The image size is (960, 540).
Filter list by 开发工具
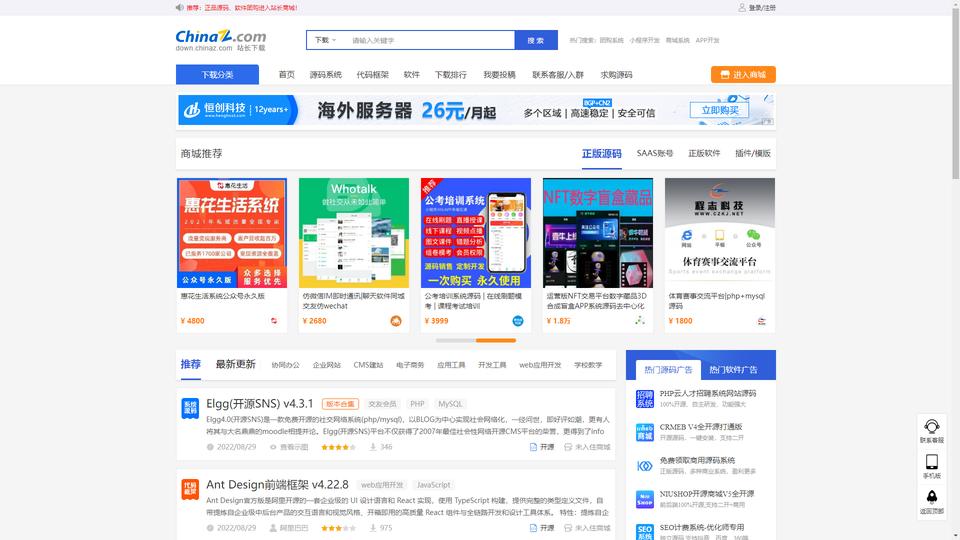[492, 365]
